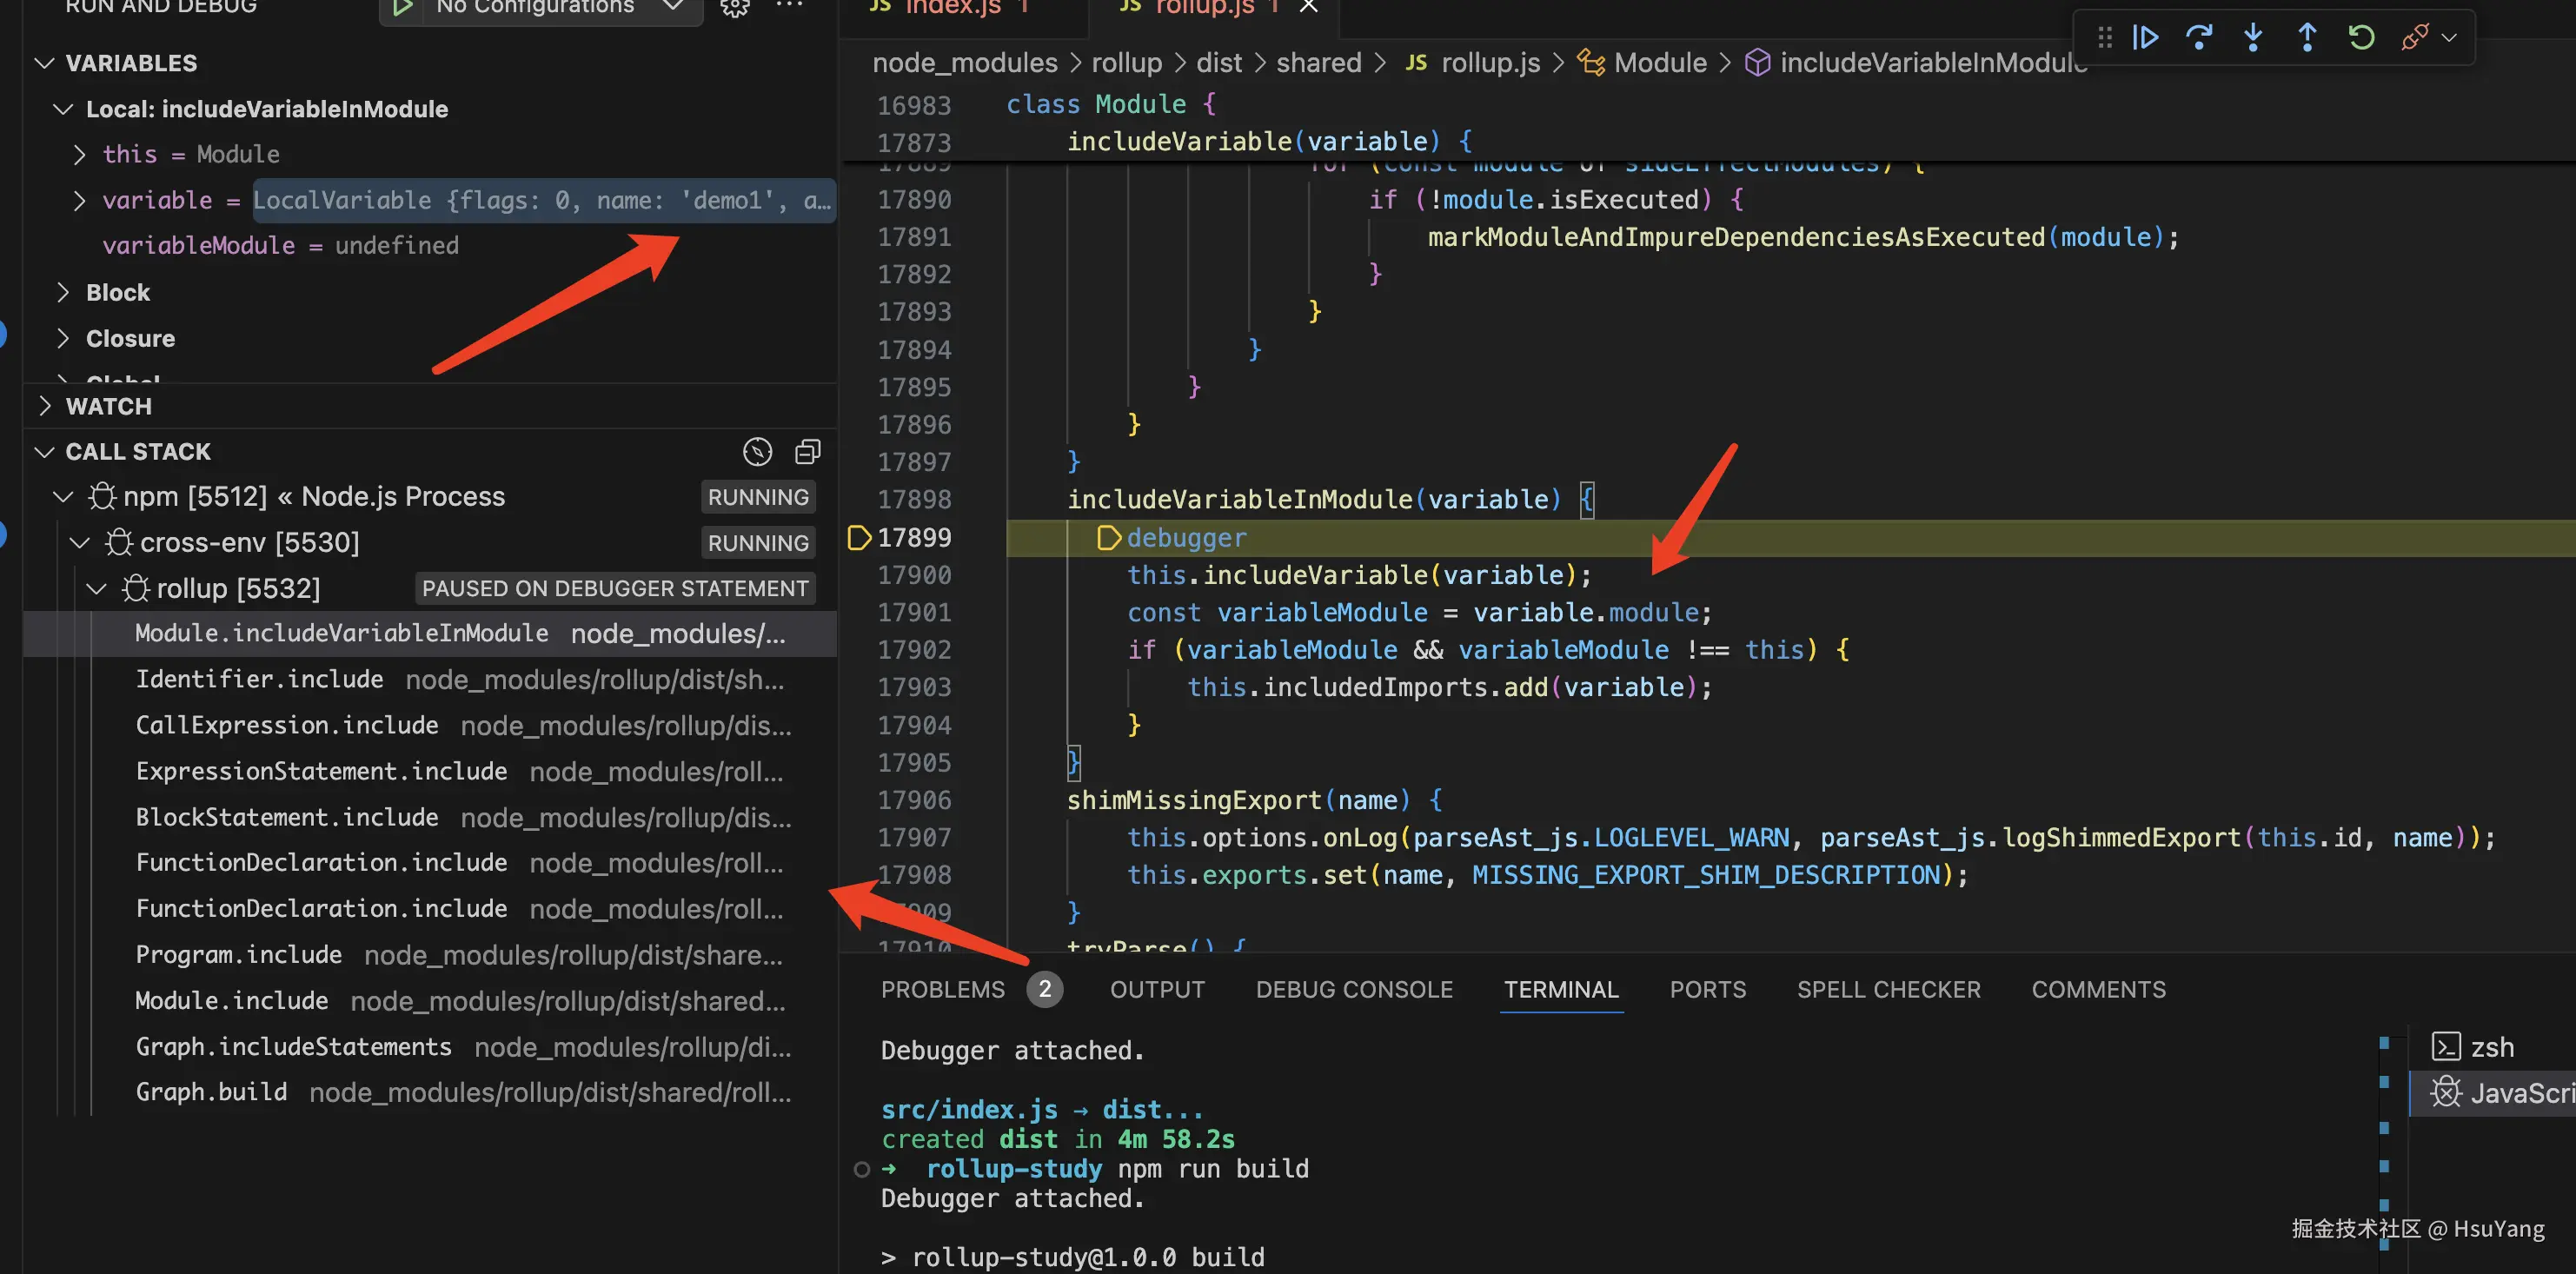The height and width of the screenshot is (1274, 2576).
Task: Expand the Closure scope
Action: (x=64, y=339)
